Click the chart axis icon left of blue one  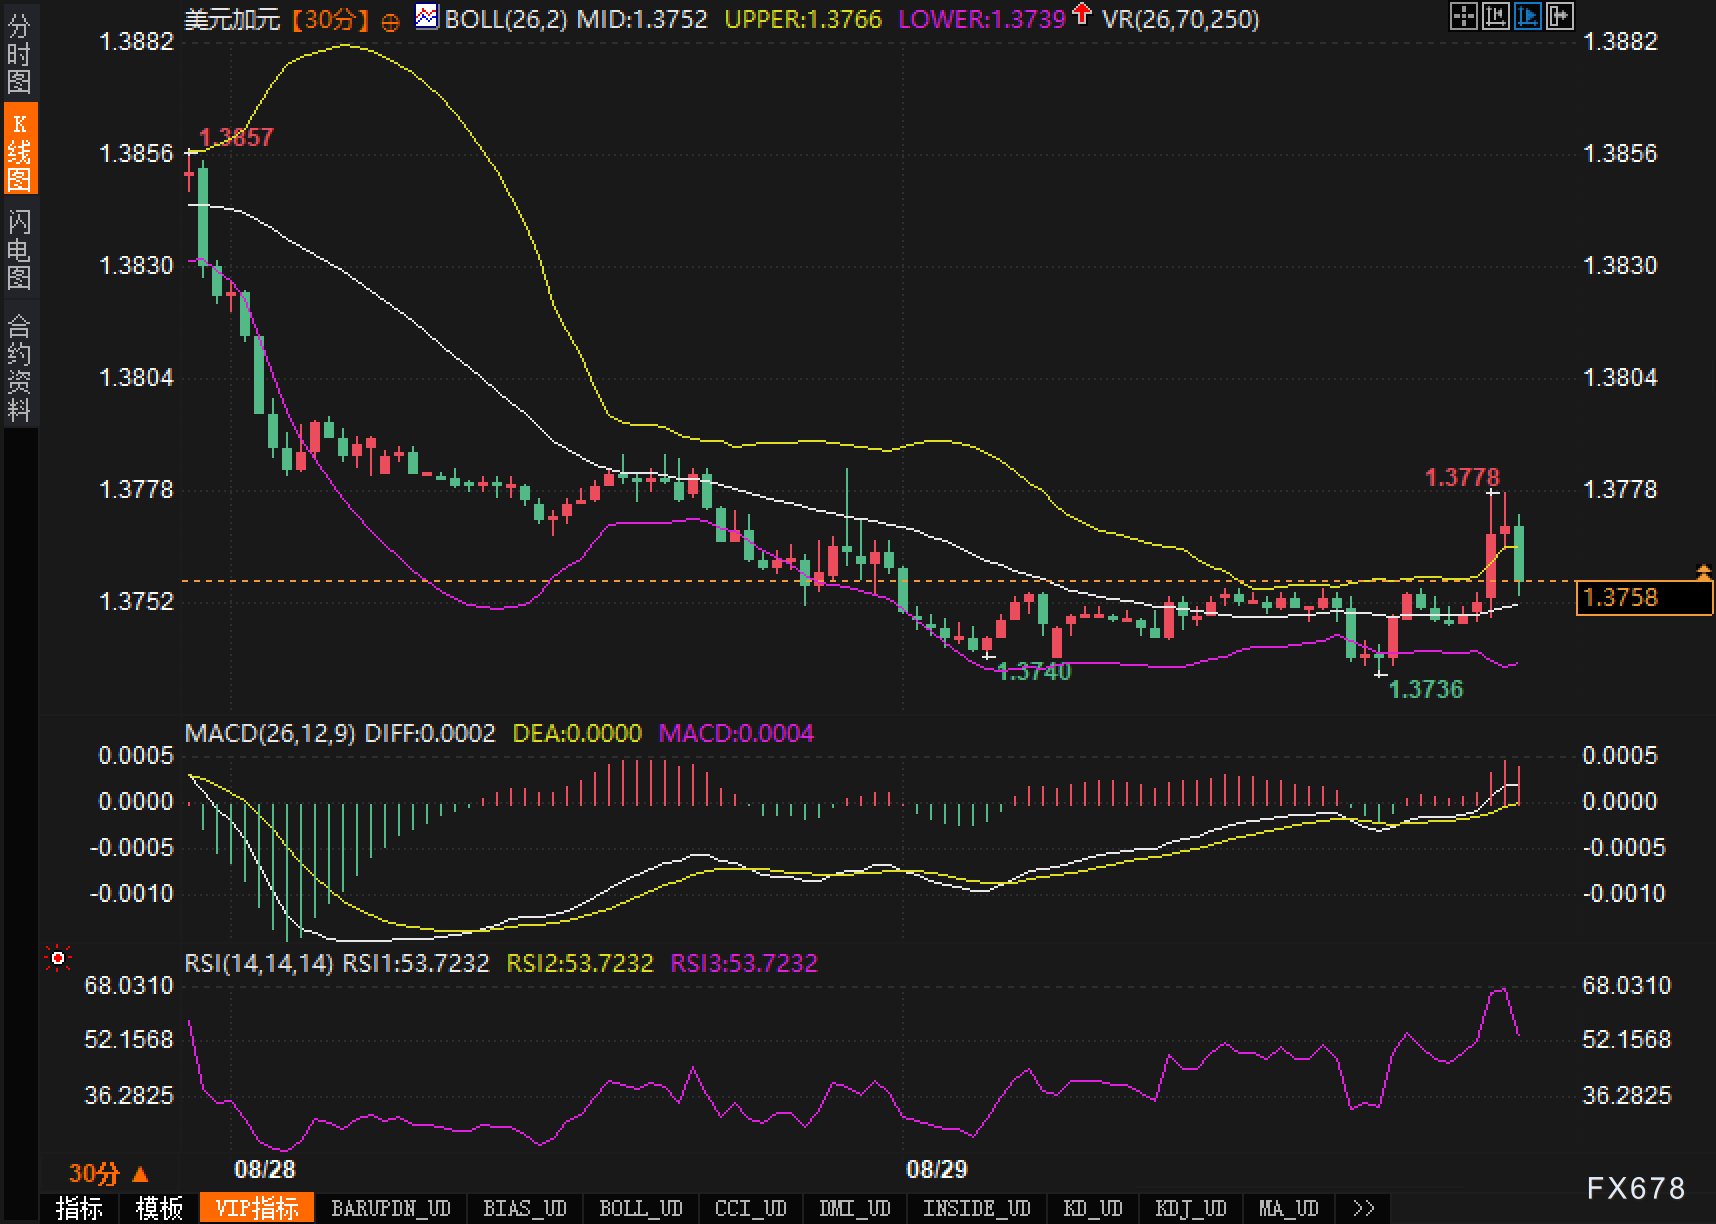coord(1495,16)
